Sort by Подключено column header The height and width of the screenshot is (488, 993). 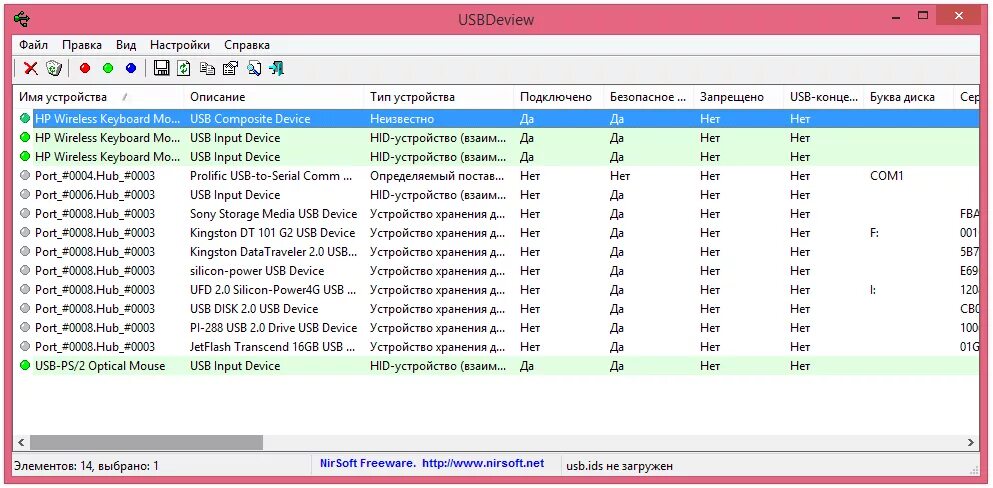[559, 97]
